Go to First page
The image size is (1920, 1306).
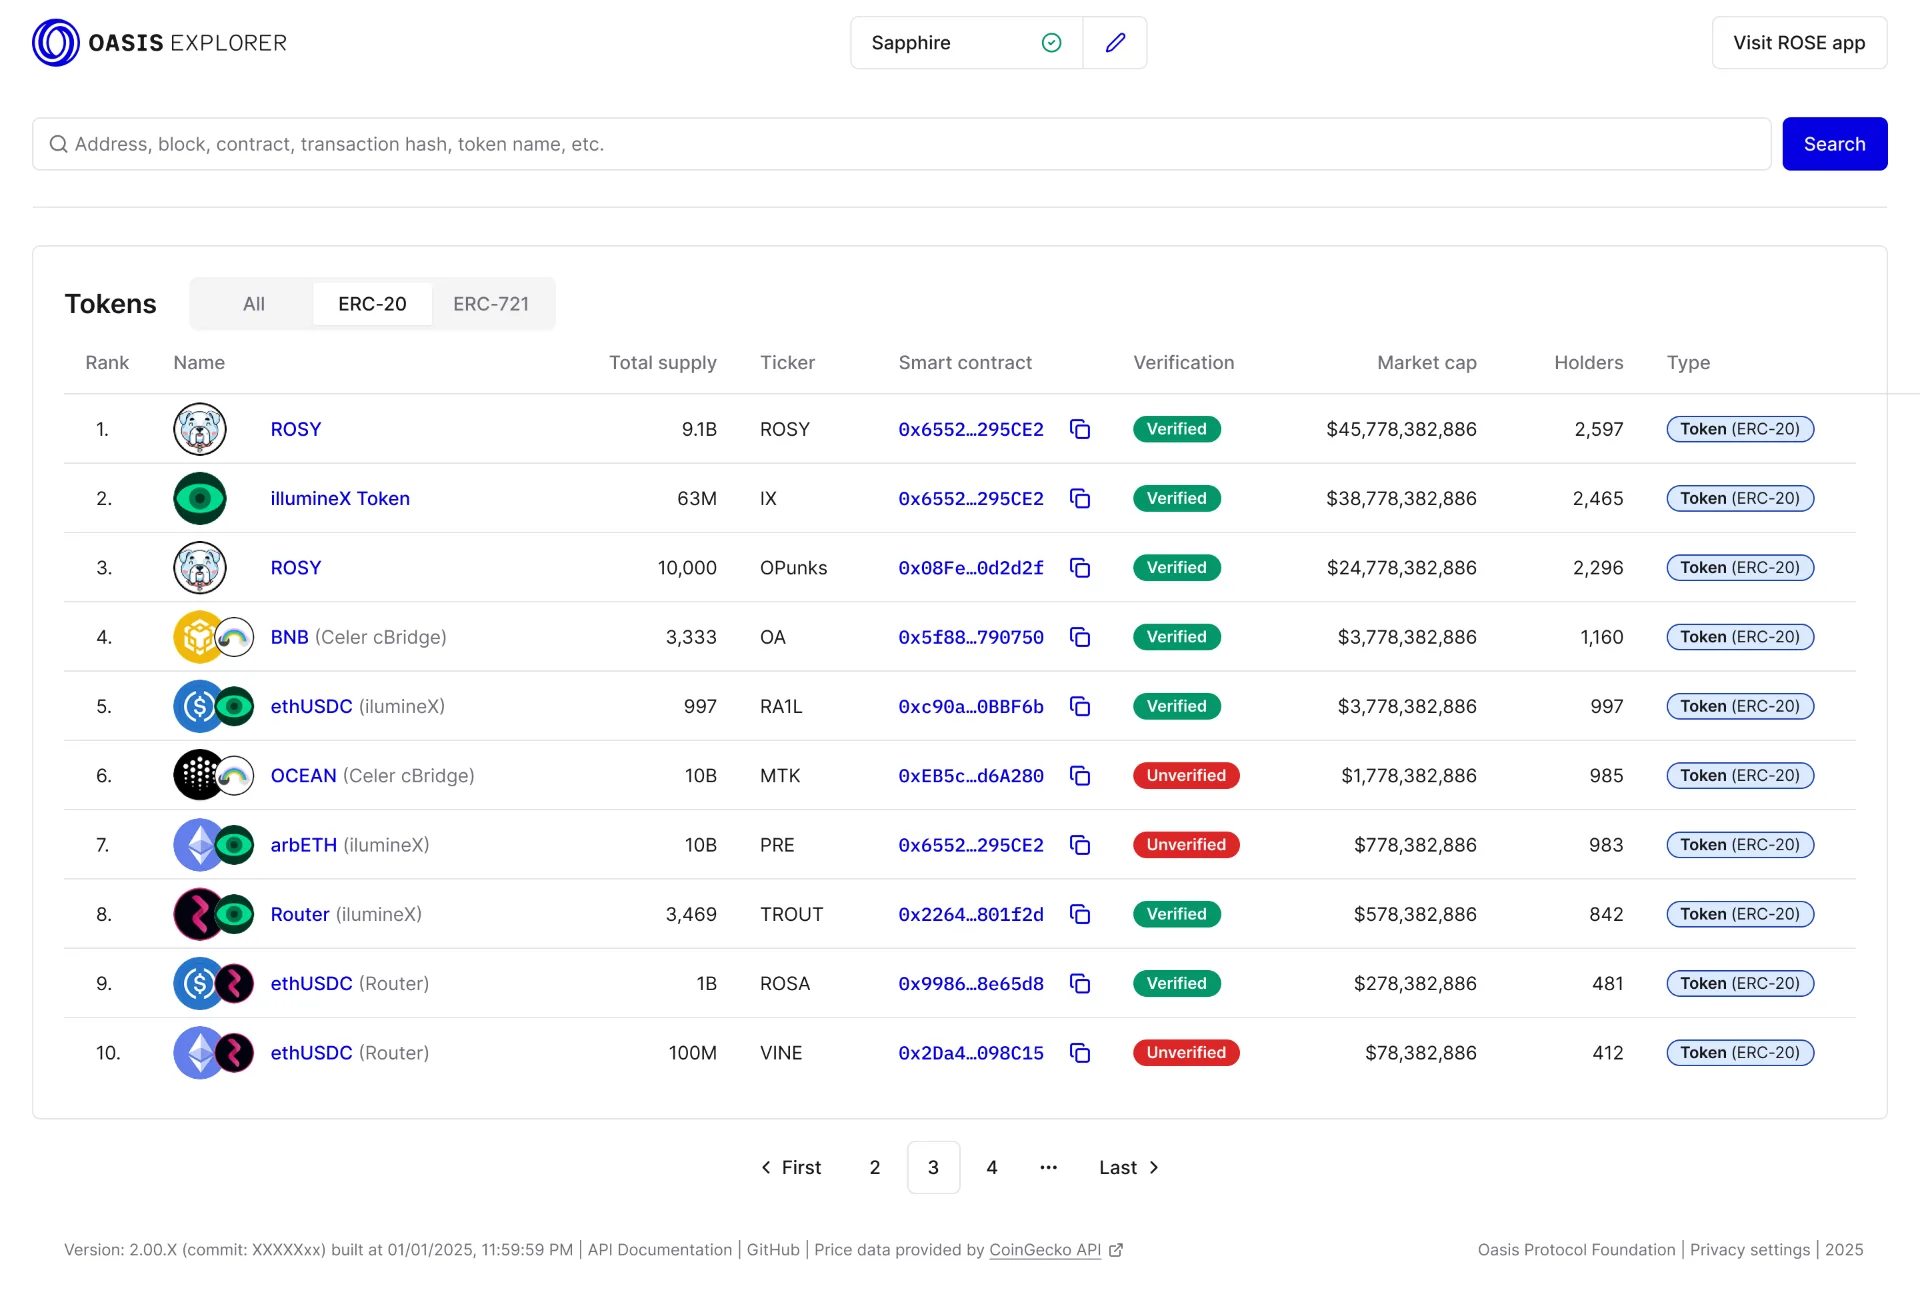[x=791, y=1167]
